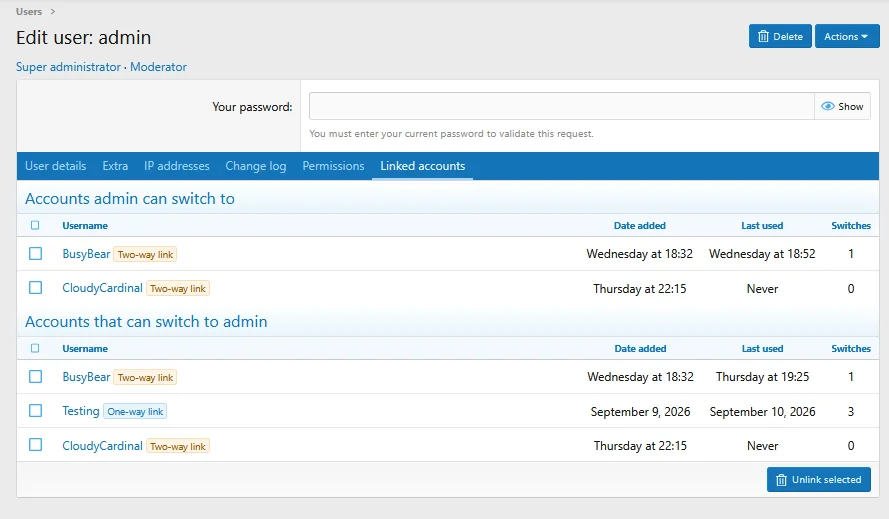889x519 pixels.
Task: Click trash icon on Unlink selected button
Action: tap(781, 480)
